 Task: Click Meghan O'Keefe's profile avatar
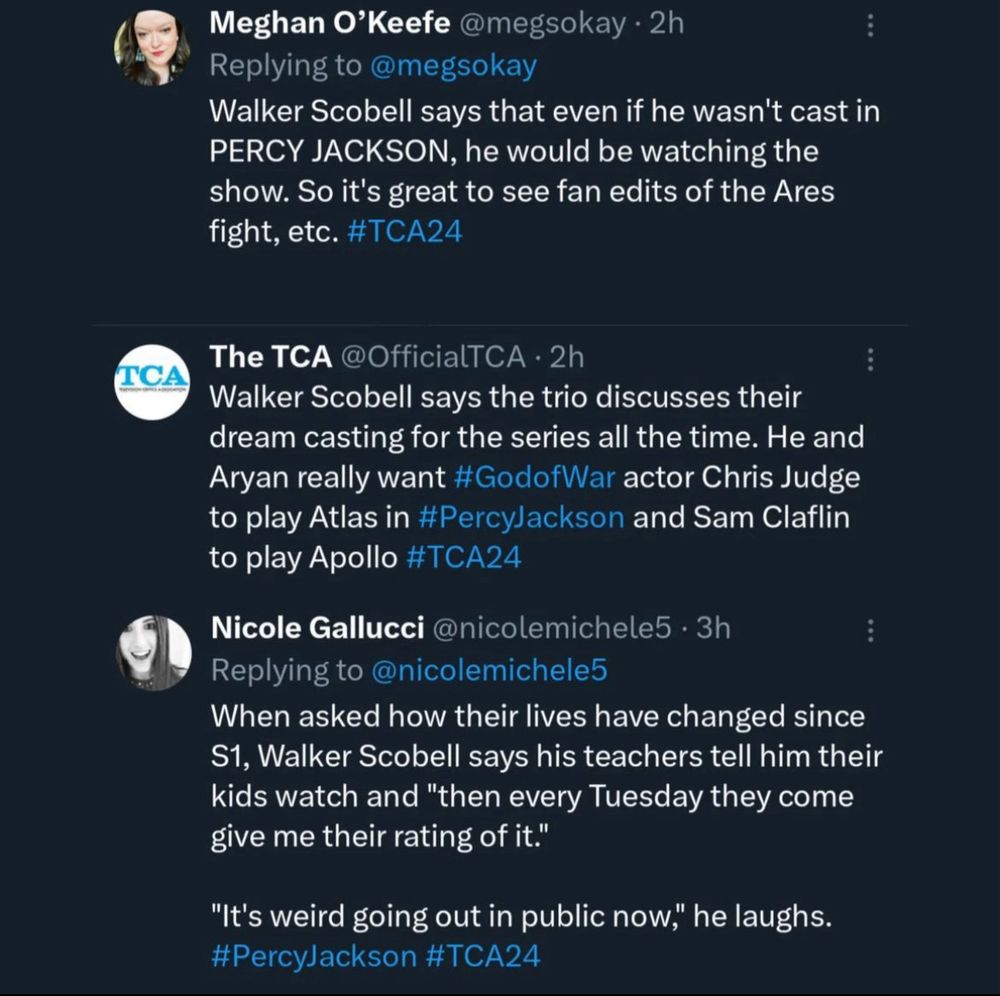click(153, 51)
